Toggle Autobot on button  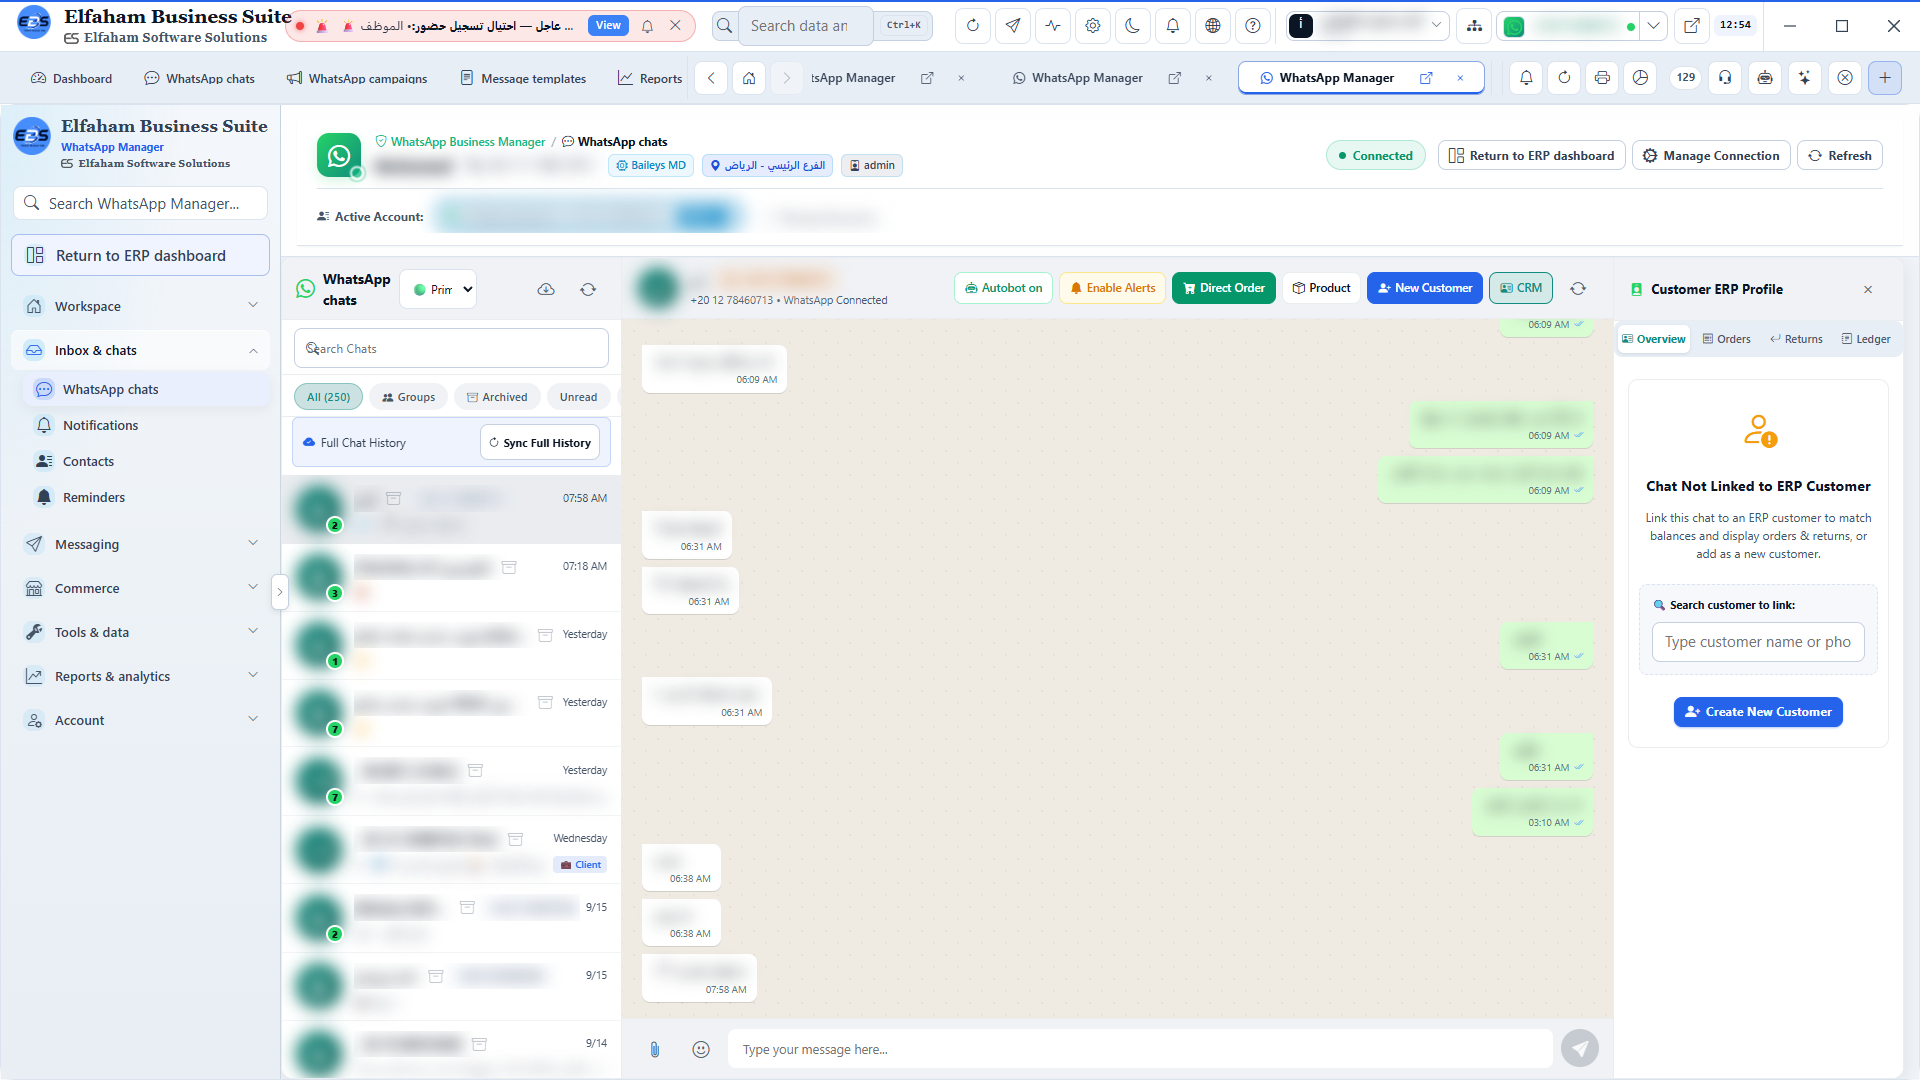[x=1003, y=288]
